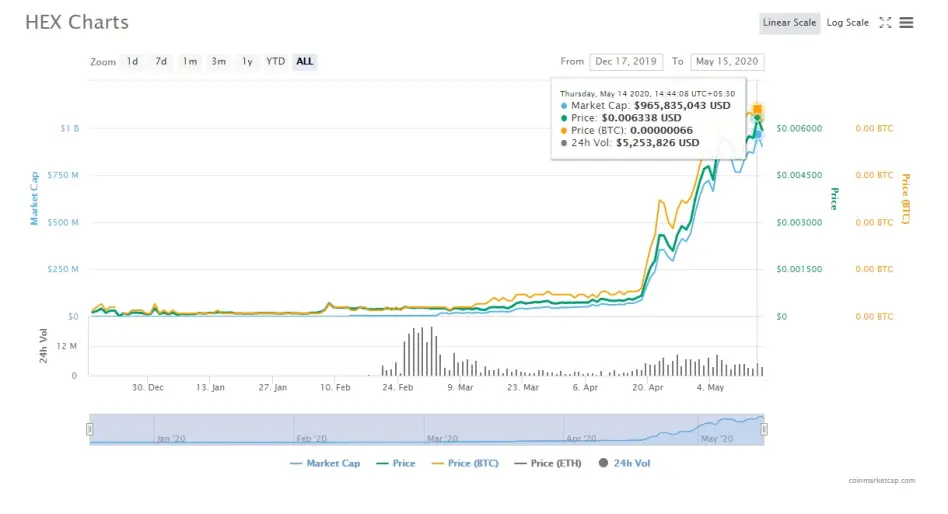948x514 pixels.
Task: Edit the To date field
Action: point(727,62)
